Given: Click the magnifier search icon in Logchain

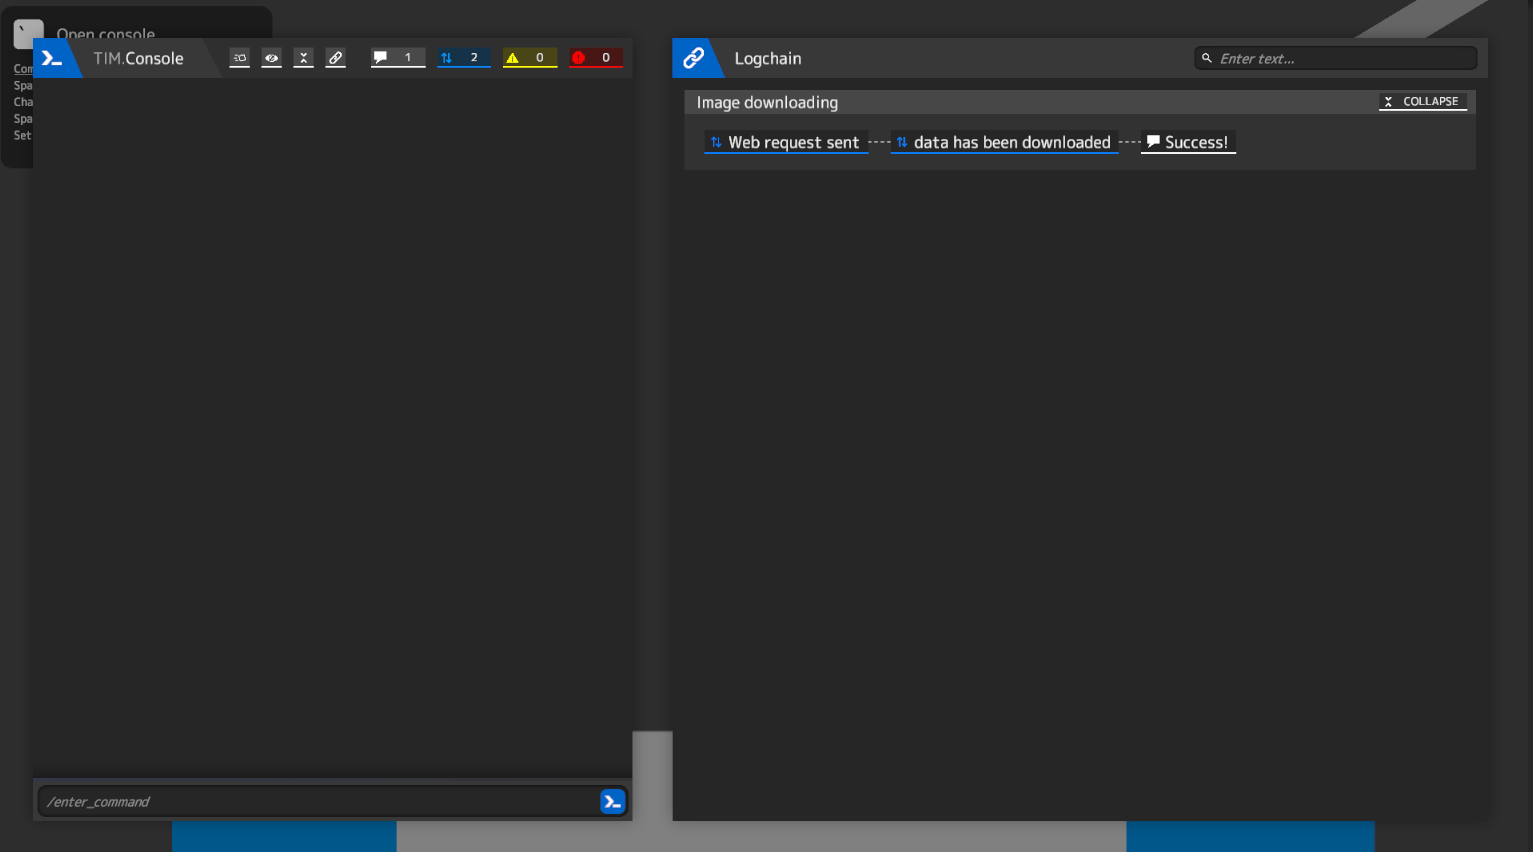Looking at the screenshot, I should click(1207, 59).
